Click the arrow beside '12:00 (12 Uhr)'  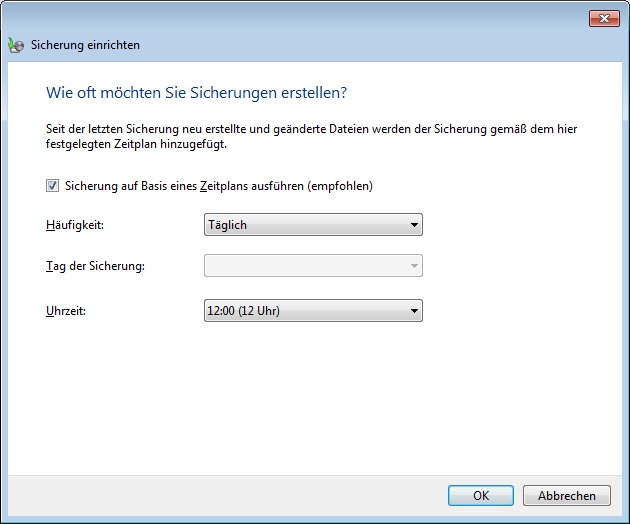click(414, 311)
